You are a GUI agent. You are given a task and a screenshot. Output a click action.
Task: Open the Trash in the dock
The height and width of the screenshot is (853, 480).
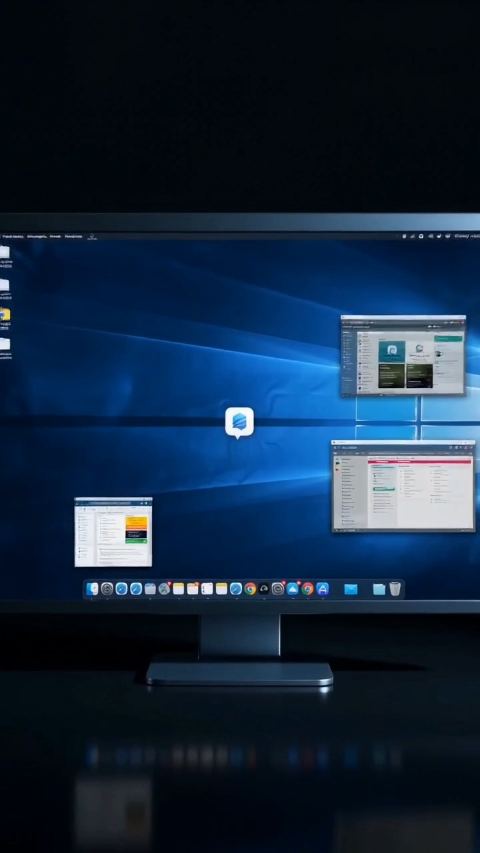point(395,589)
